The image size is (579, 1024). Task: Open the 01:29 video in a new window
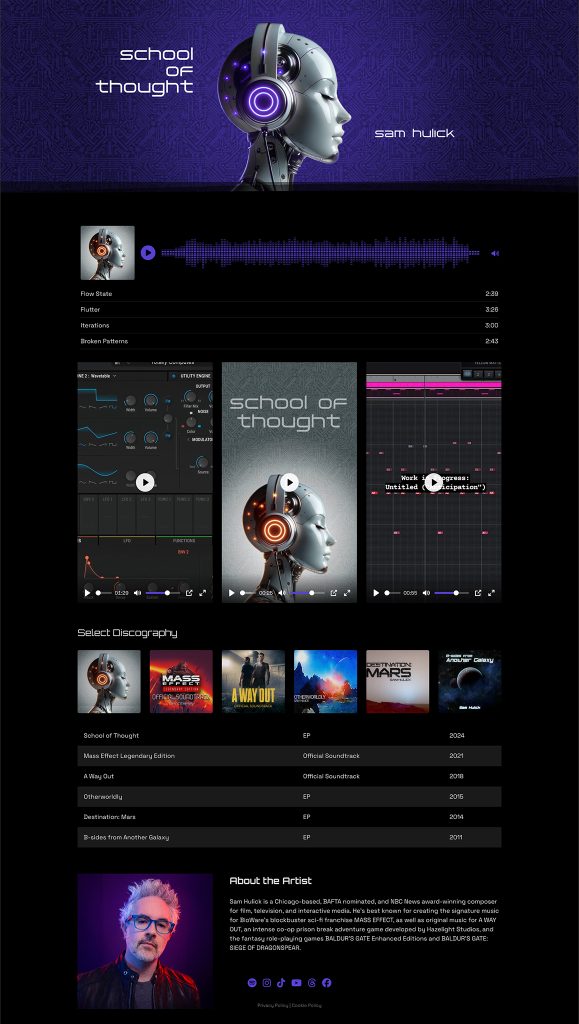pos(189,593)
